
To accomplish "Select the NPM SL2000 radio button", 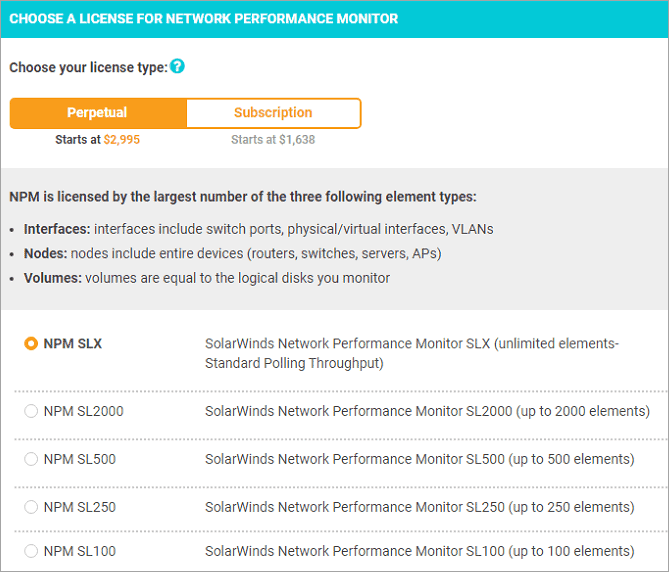I will click(x=31, y=411).
